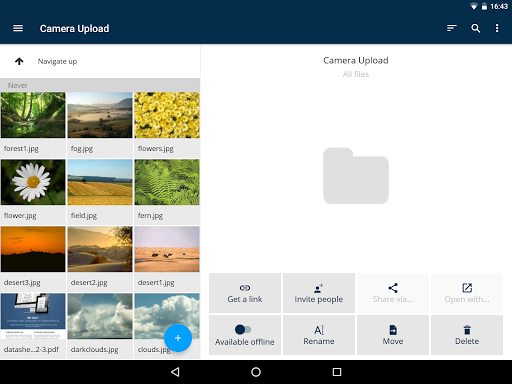The height and width of the screenshot is (384, 512).
Task: Tap the Android home circle button
Action: pos(256,372)
